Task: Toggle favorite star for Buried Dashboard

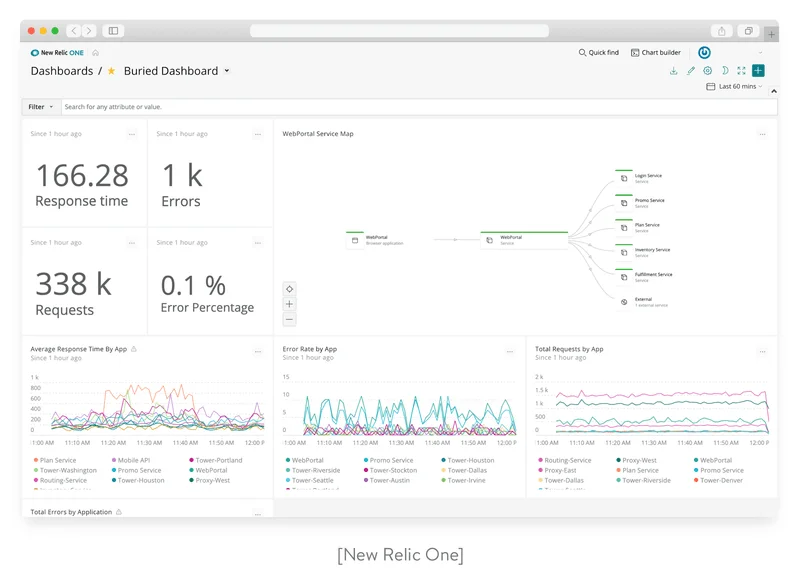Action: [111, 72]
